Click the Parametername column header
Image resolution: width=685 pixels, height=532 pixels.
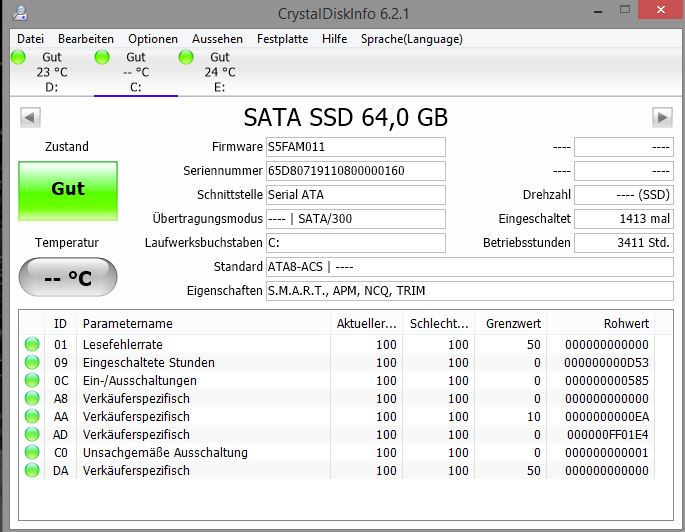[203, 324]
